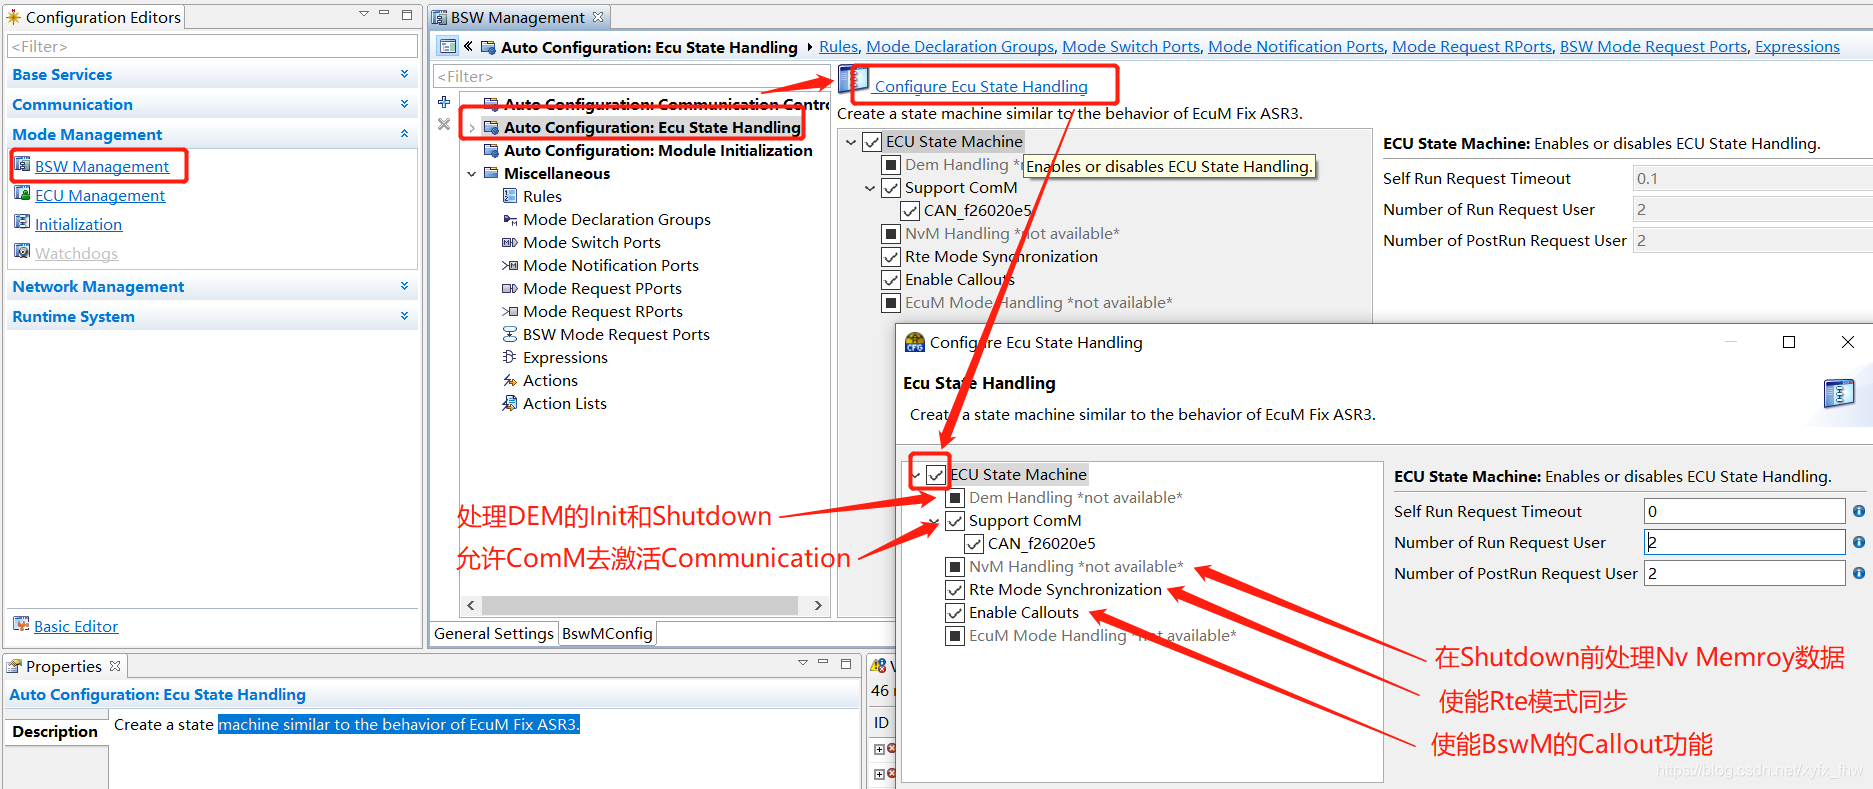The width and height of the screenshot is (1873, 789).
Task: Open the Mode Declaration Groups breadcrumb link
Action: [960, 46]
